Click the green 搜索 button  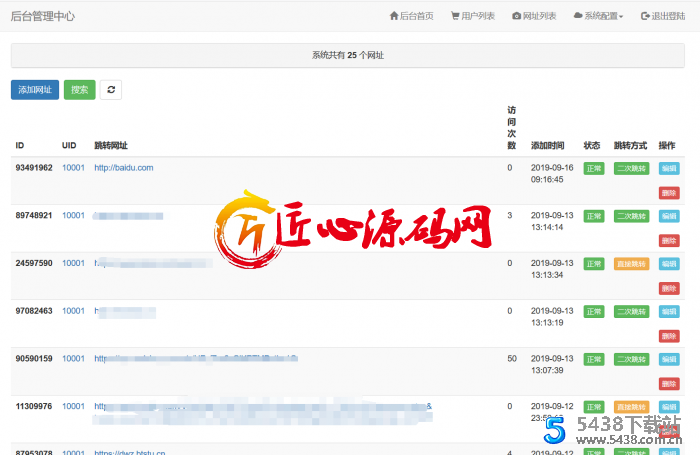click(79, 90)
